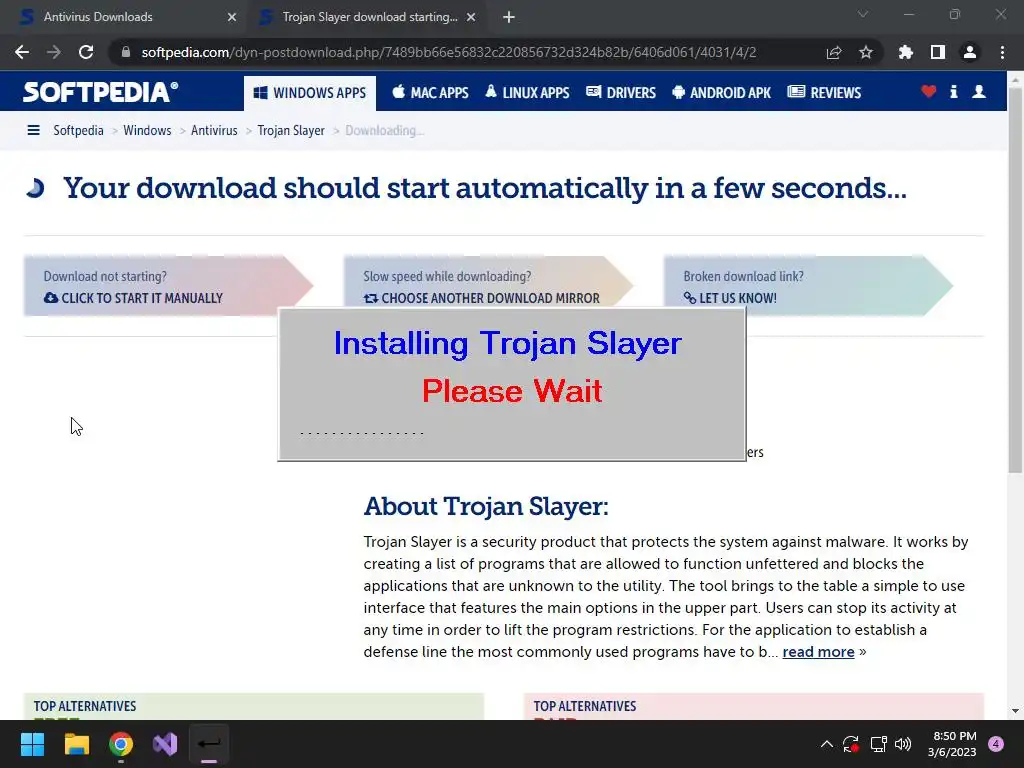Open the Linux Apps section
Screen dimensions: 1024x768
(527, 93)
